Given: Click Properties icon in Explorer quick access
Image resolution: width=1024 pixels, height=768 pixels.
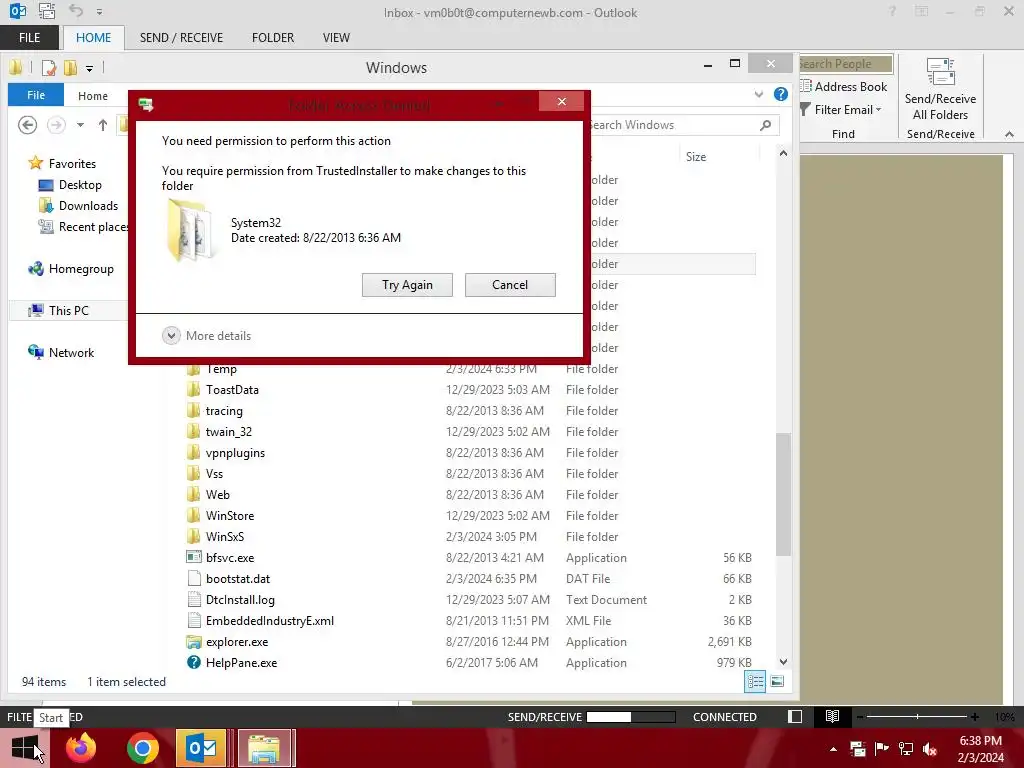Looking at the screenshot, I should click(48, 68).
